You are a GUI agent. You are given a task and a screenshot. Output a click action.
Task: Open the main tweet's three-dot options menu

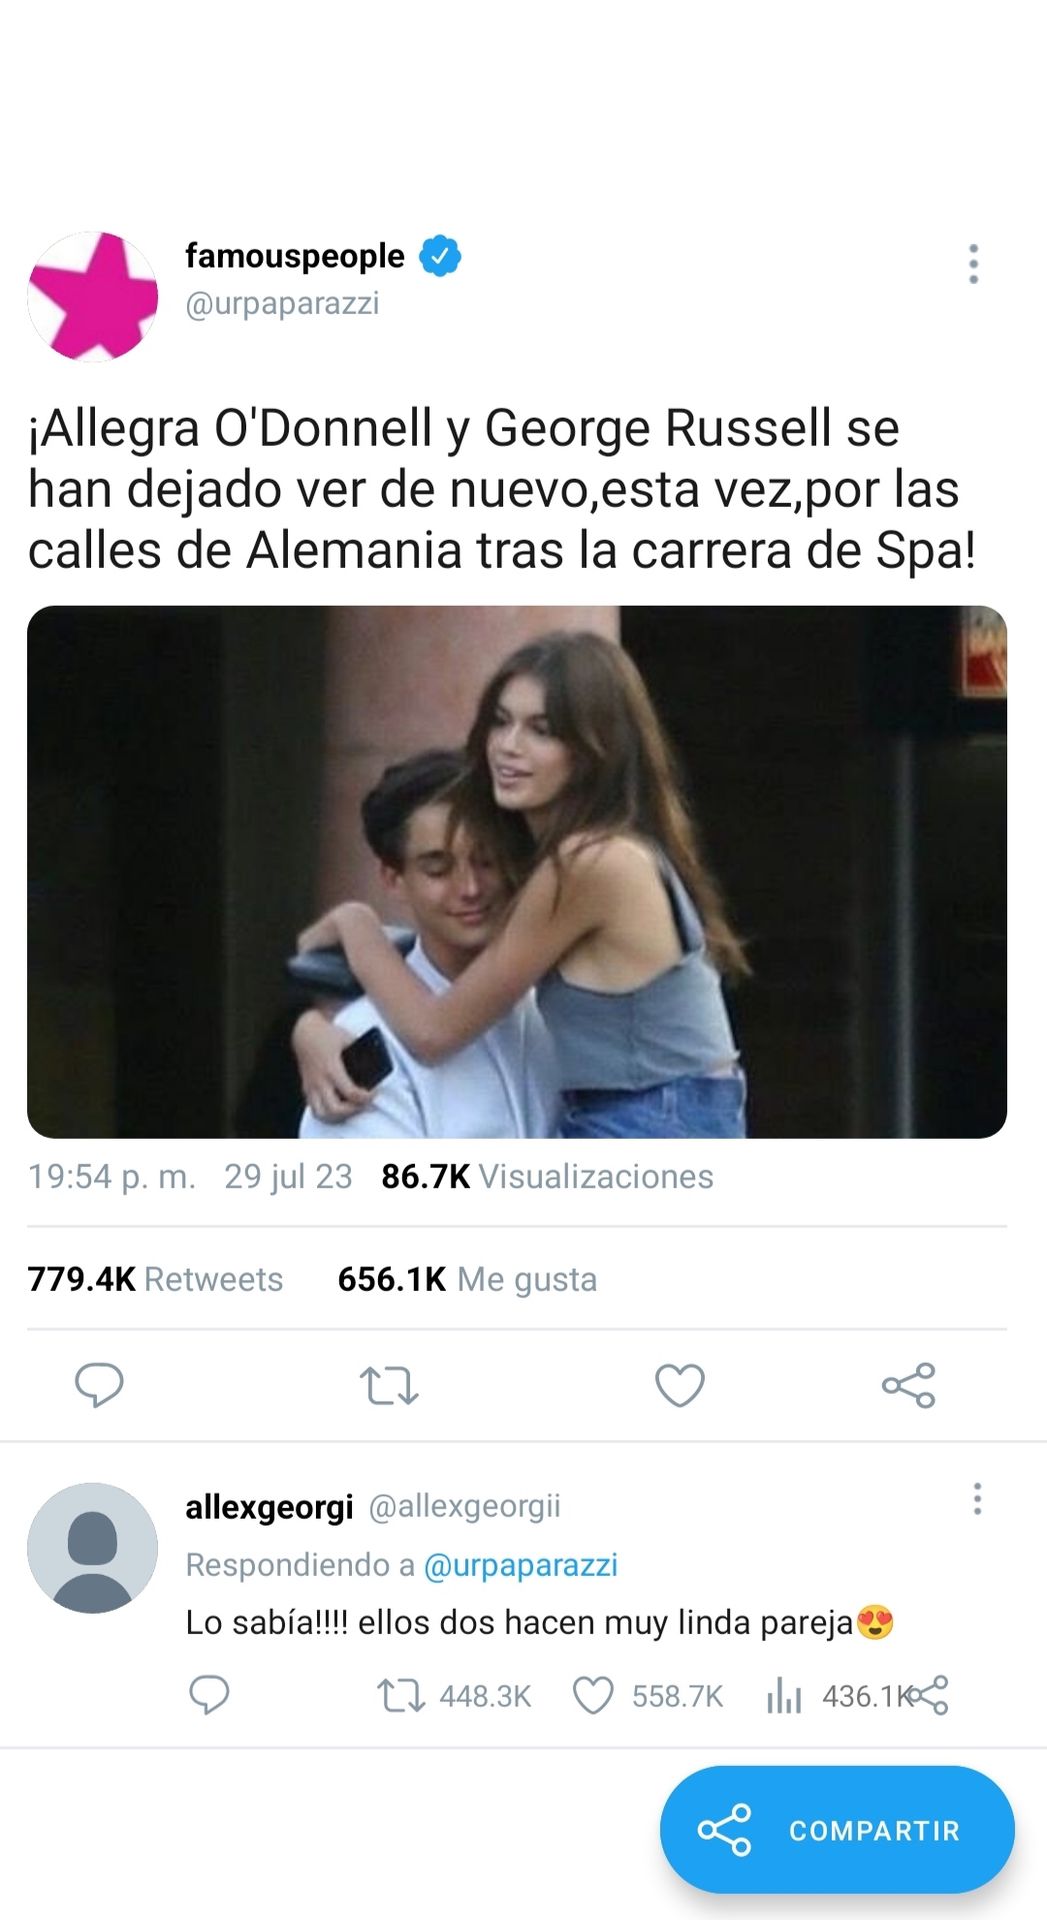coord(973,264)
